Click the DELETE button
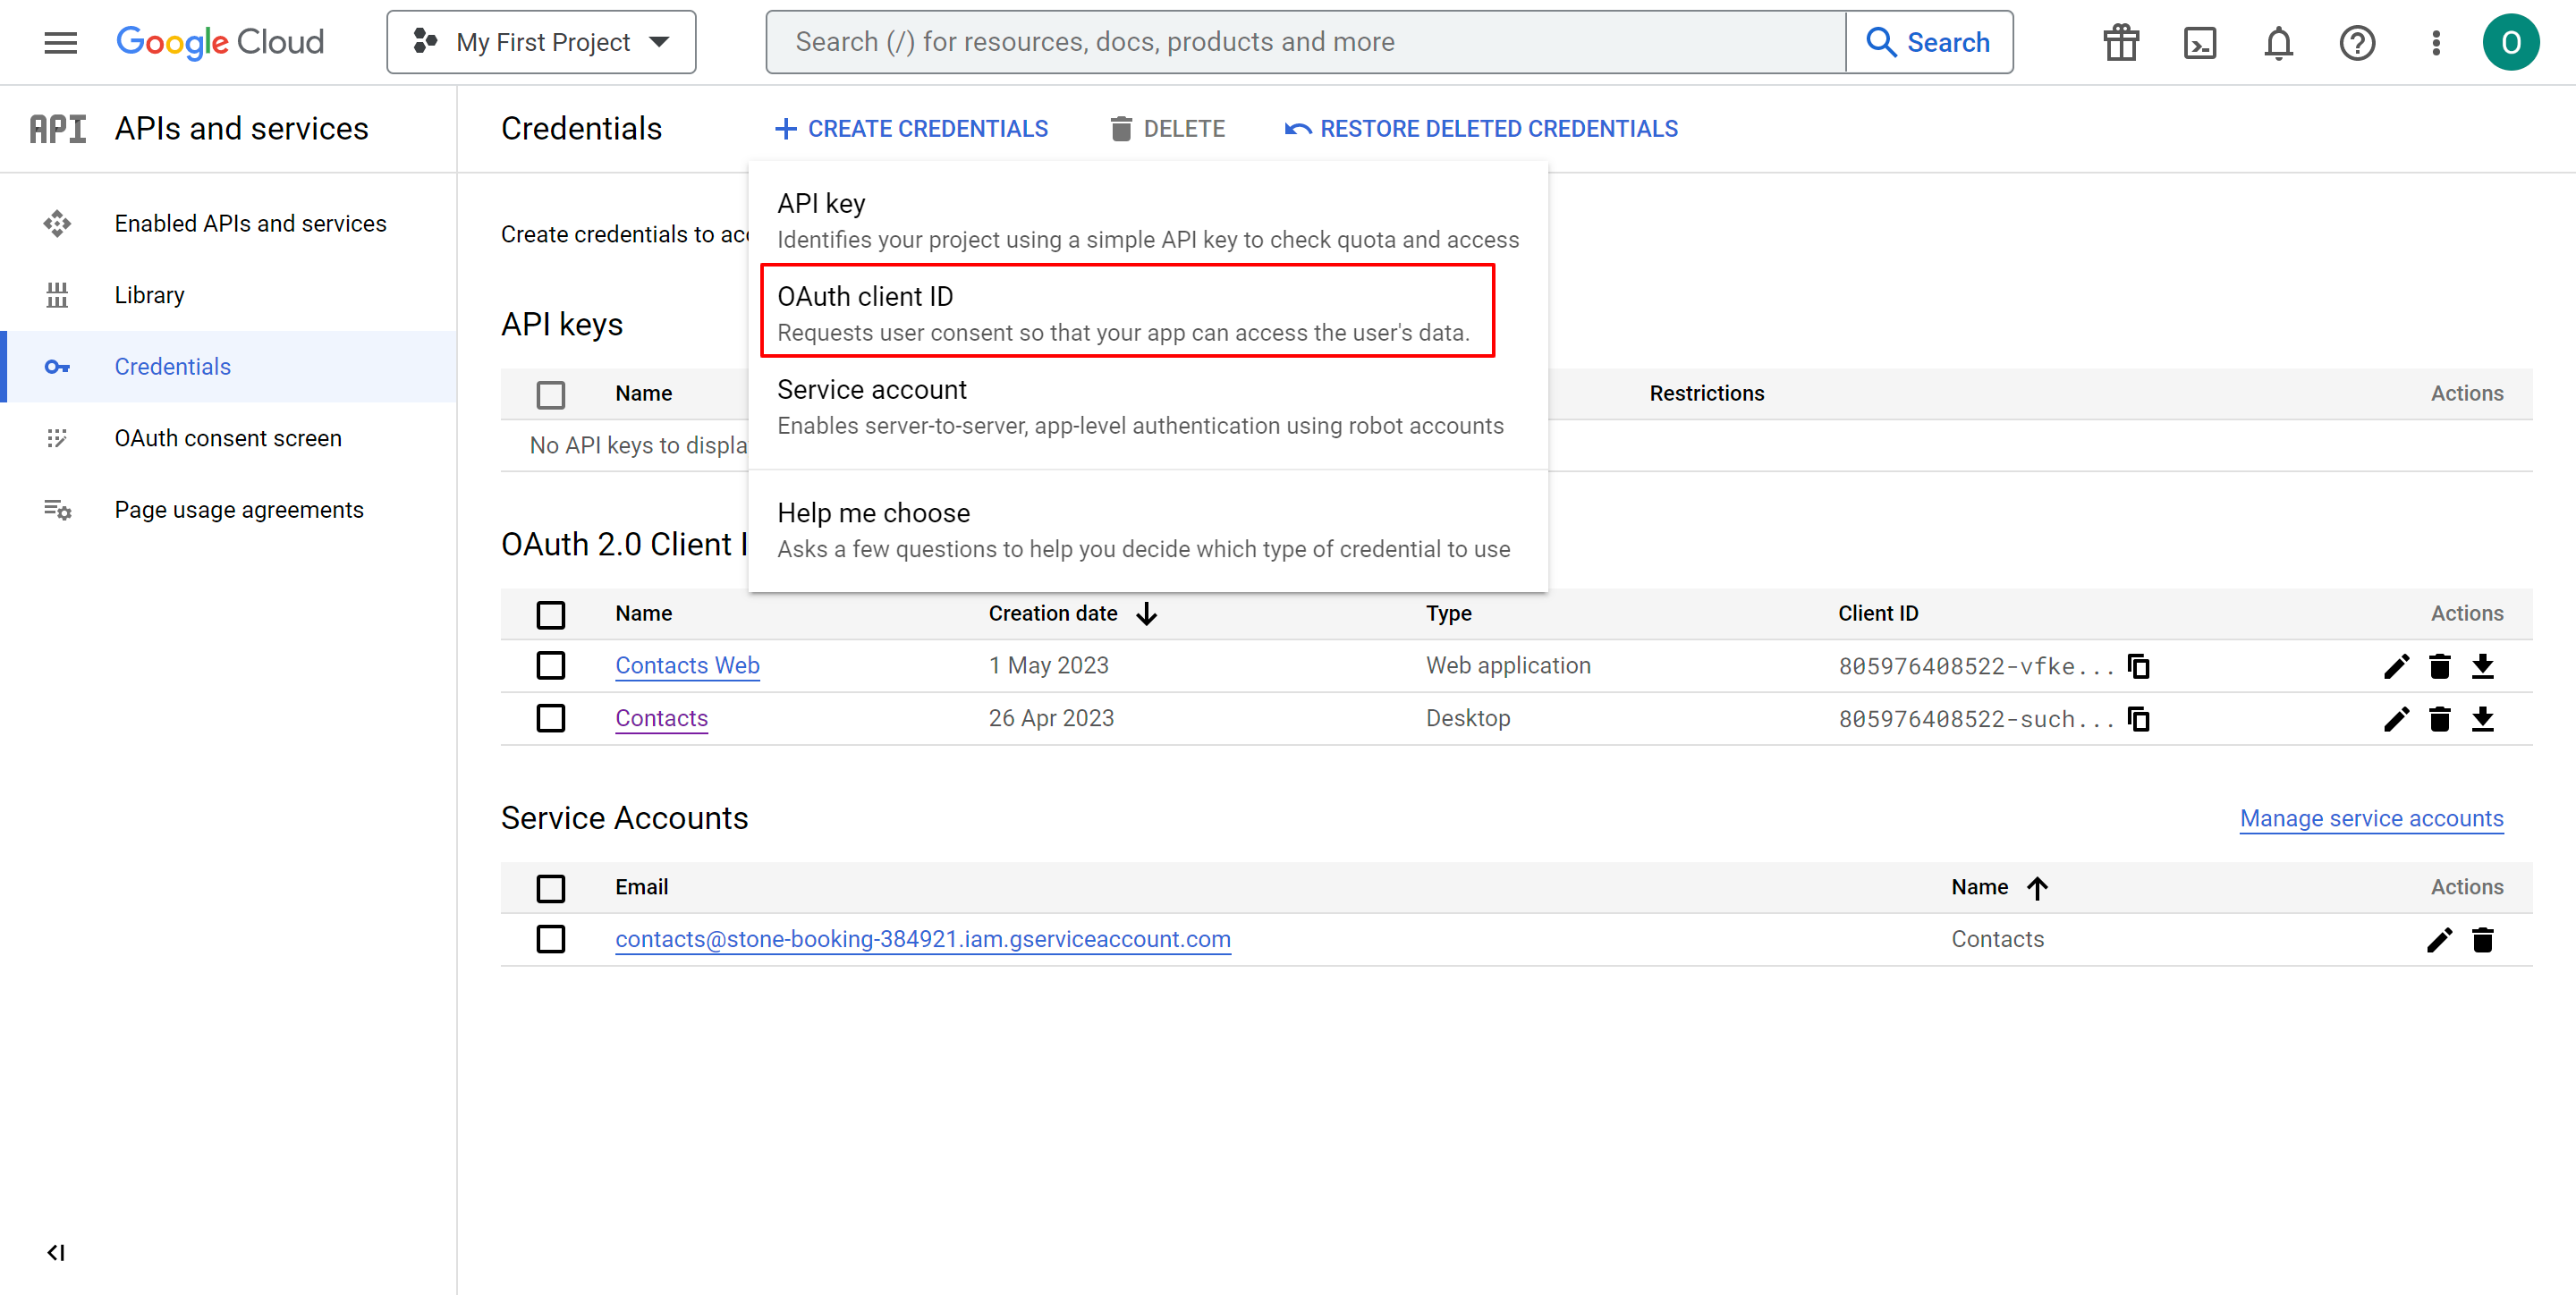The height and width of the screenshot is (1295, 2576). tap(1167, 129)
